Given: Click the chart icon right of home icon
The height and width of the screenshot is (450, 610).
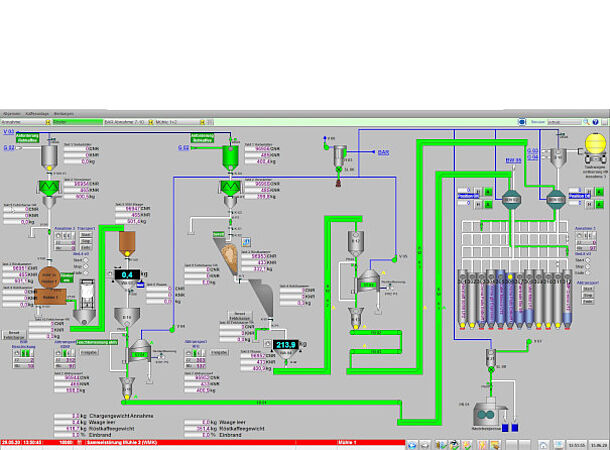Looking at the screenshot, I should click(558, 445).
